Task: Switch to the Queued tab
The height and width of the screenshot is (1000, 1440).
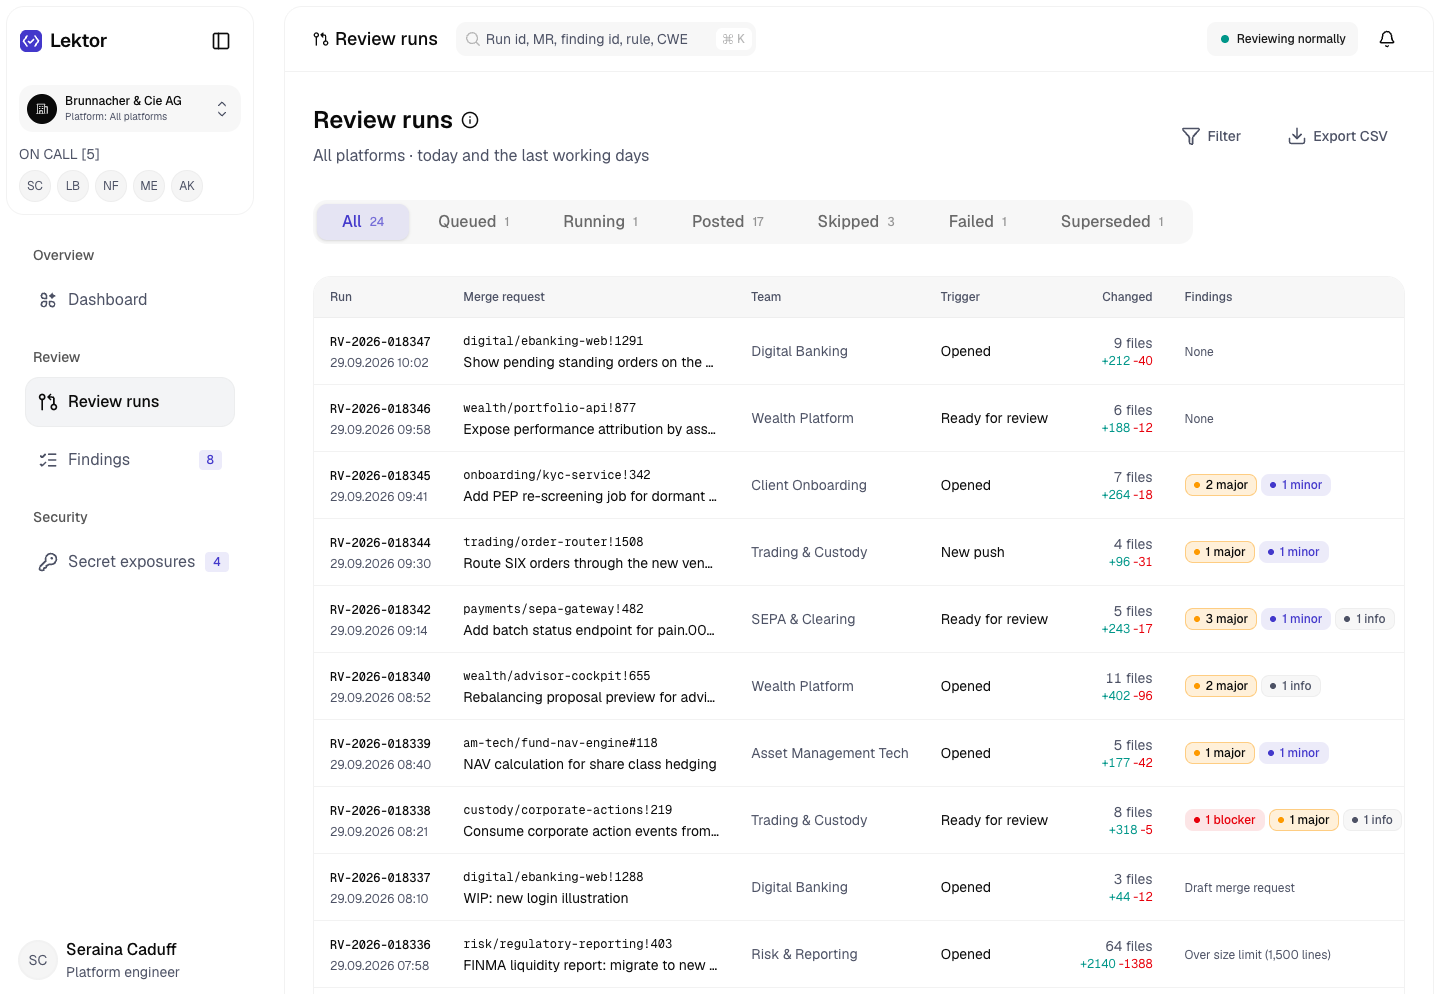Action: click(x=474, y=222)
